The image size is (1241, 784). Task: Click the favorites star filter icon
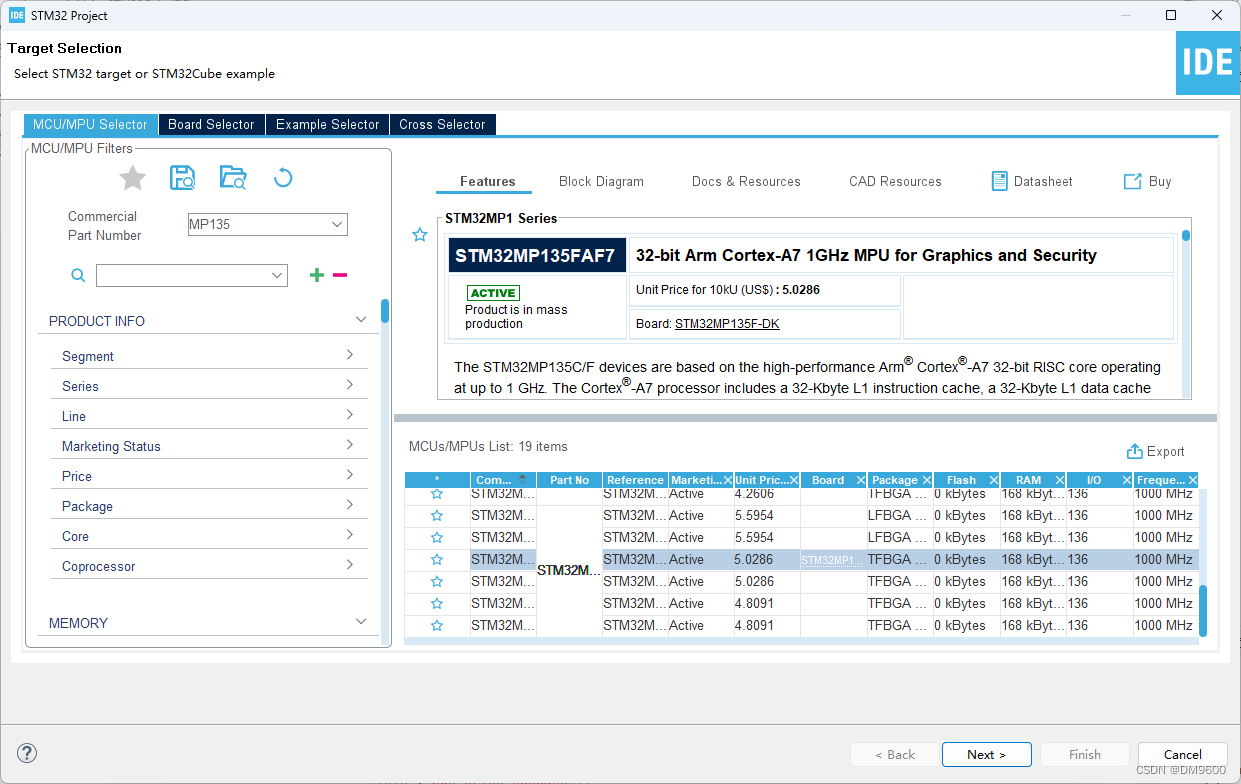pos(133,178)
